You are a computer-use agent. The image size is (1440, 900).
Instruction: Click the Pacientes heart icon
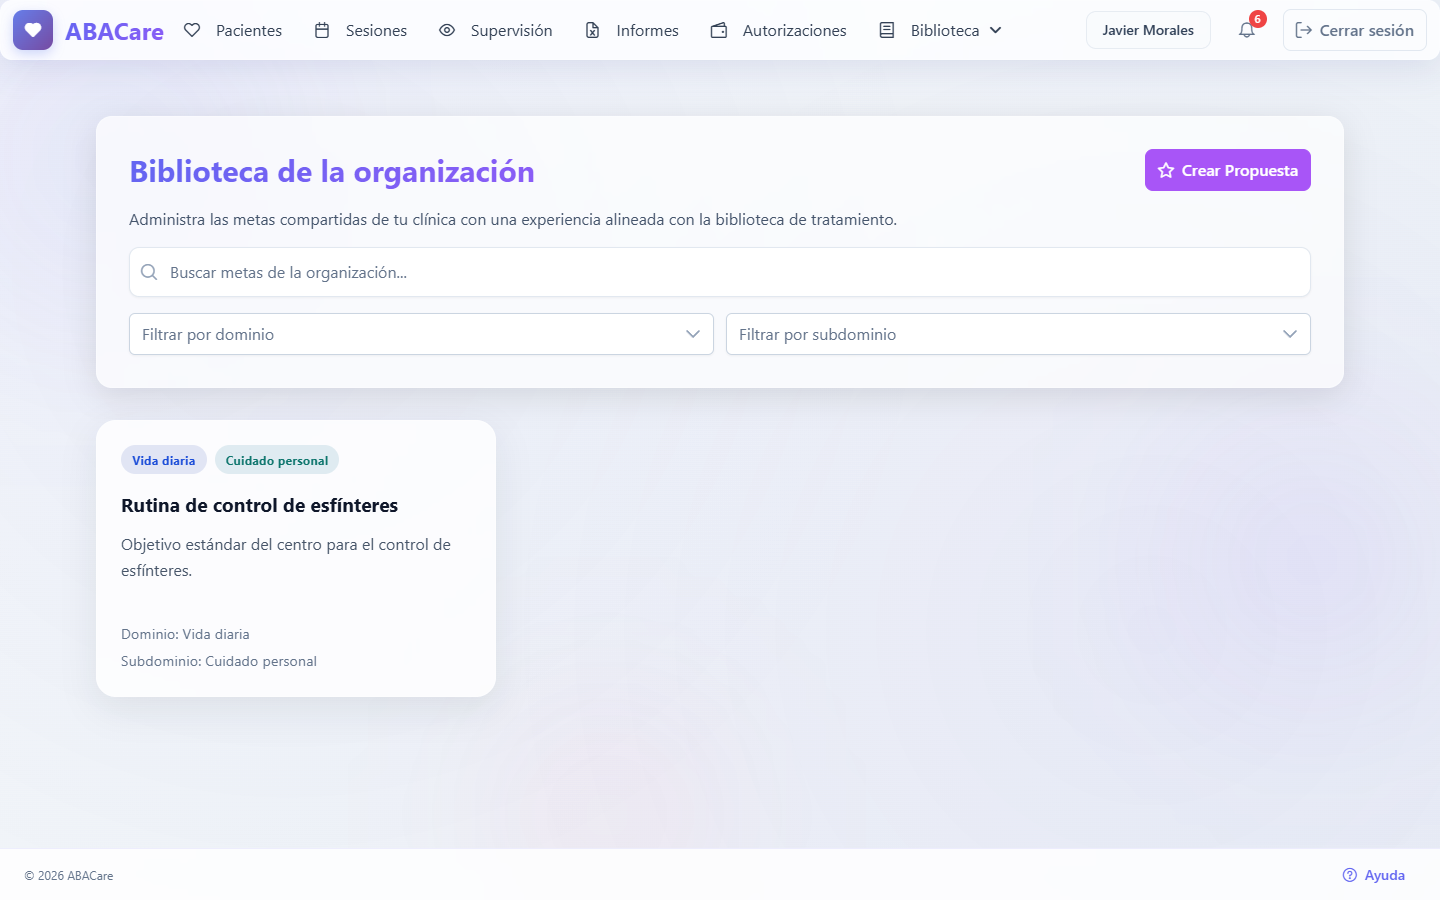(x=192, y=30)
